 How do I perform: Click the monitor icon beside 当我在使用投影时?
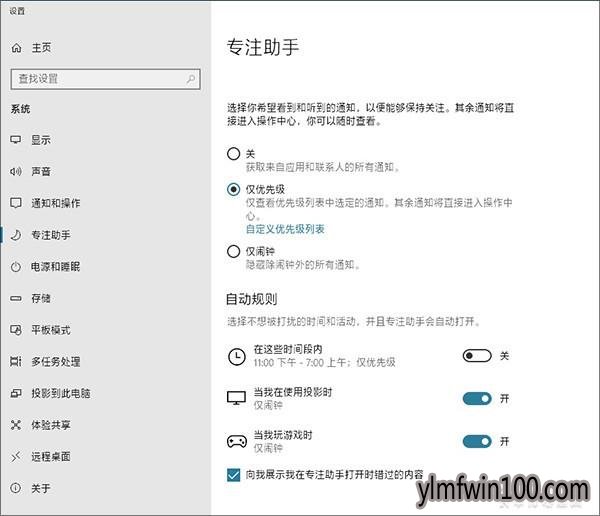[236, 398]
